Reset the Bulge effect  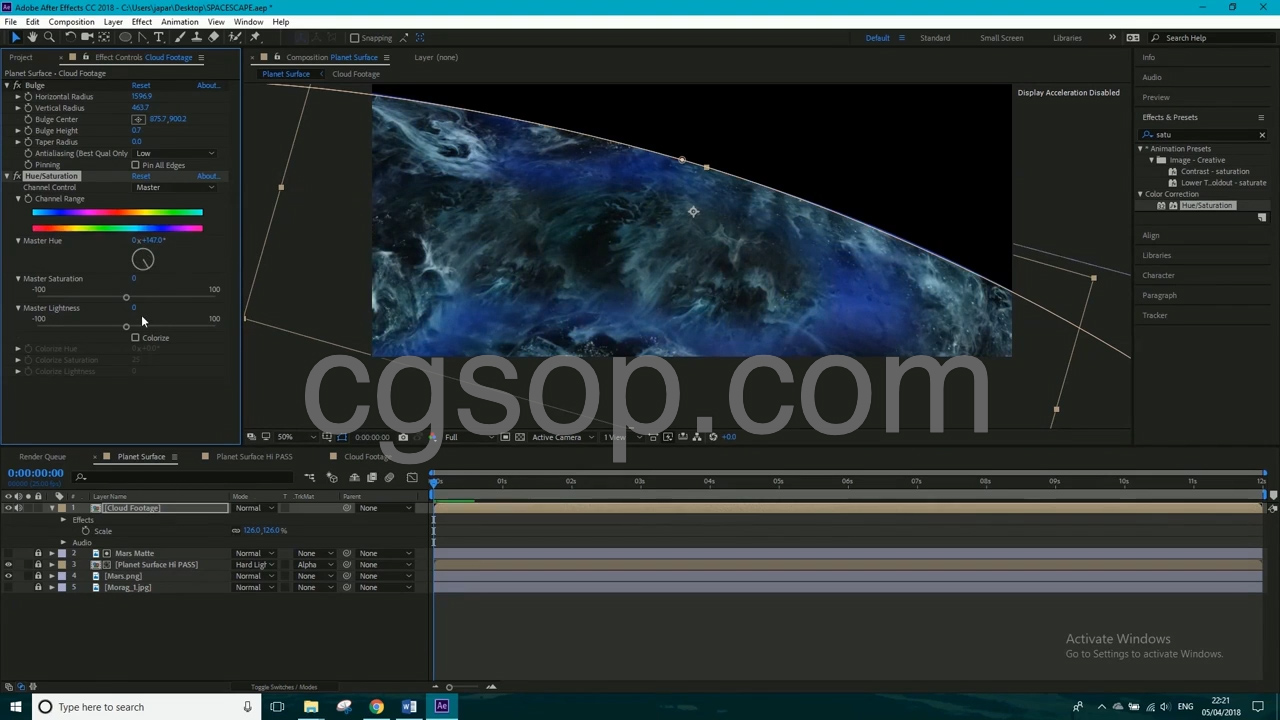pos(141,85)
